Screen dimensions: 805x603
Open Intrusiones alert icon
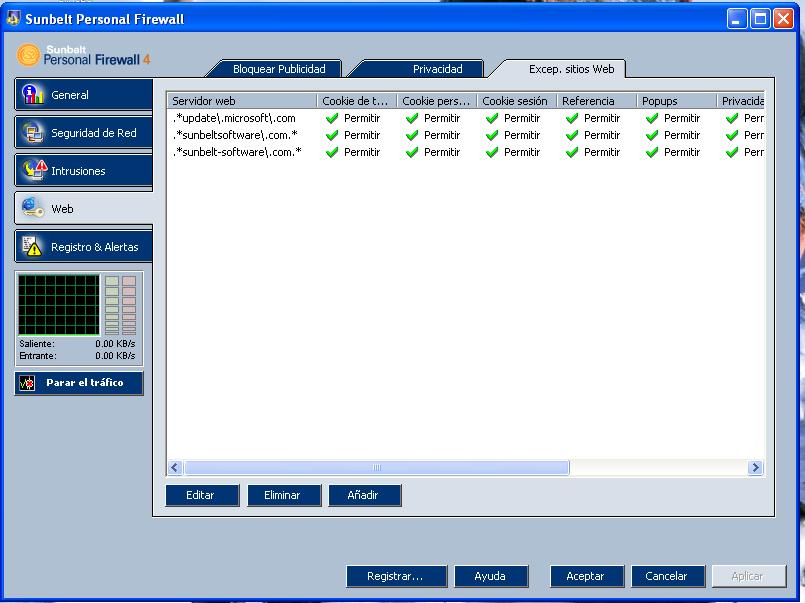click(34, 170)
